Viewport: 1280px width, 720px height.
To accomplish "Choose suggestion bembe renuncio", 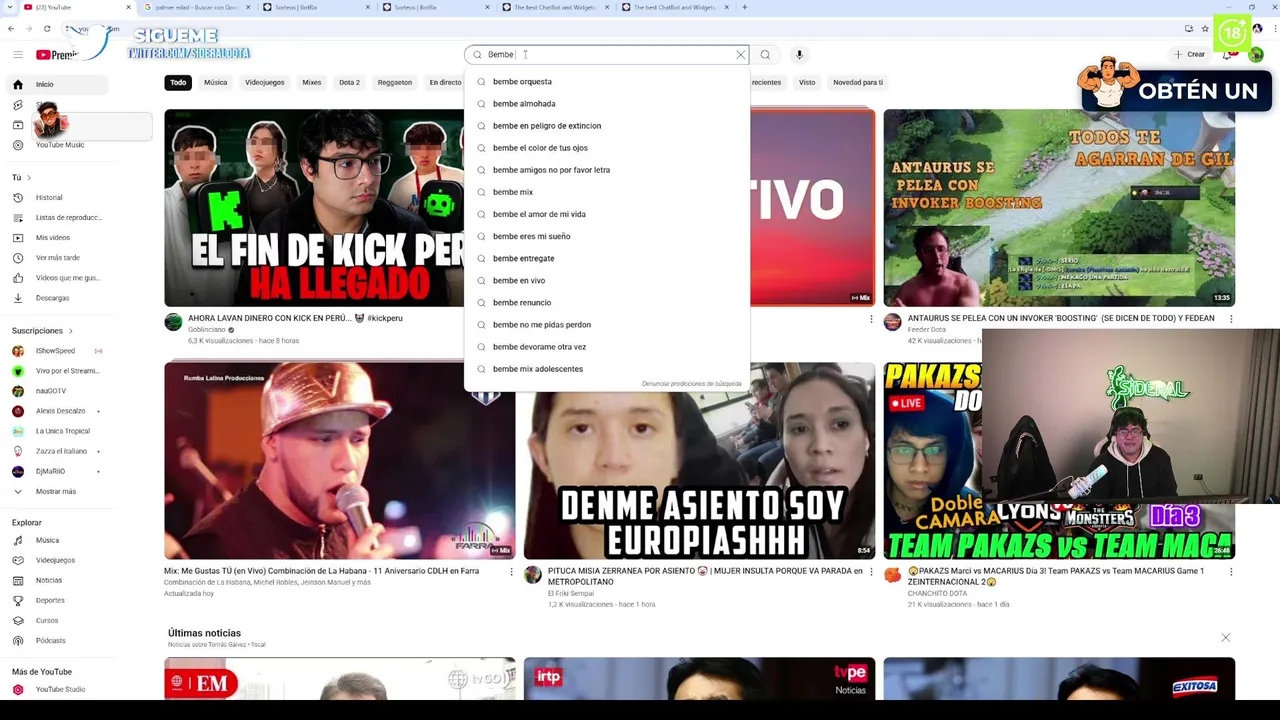I will [x=607, y=302].
